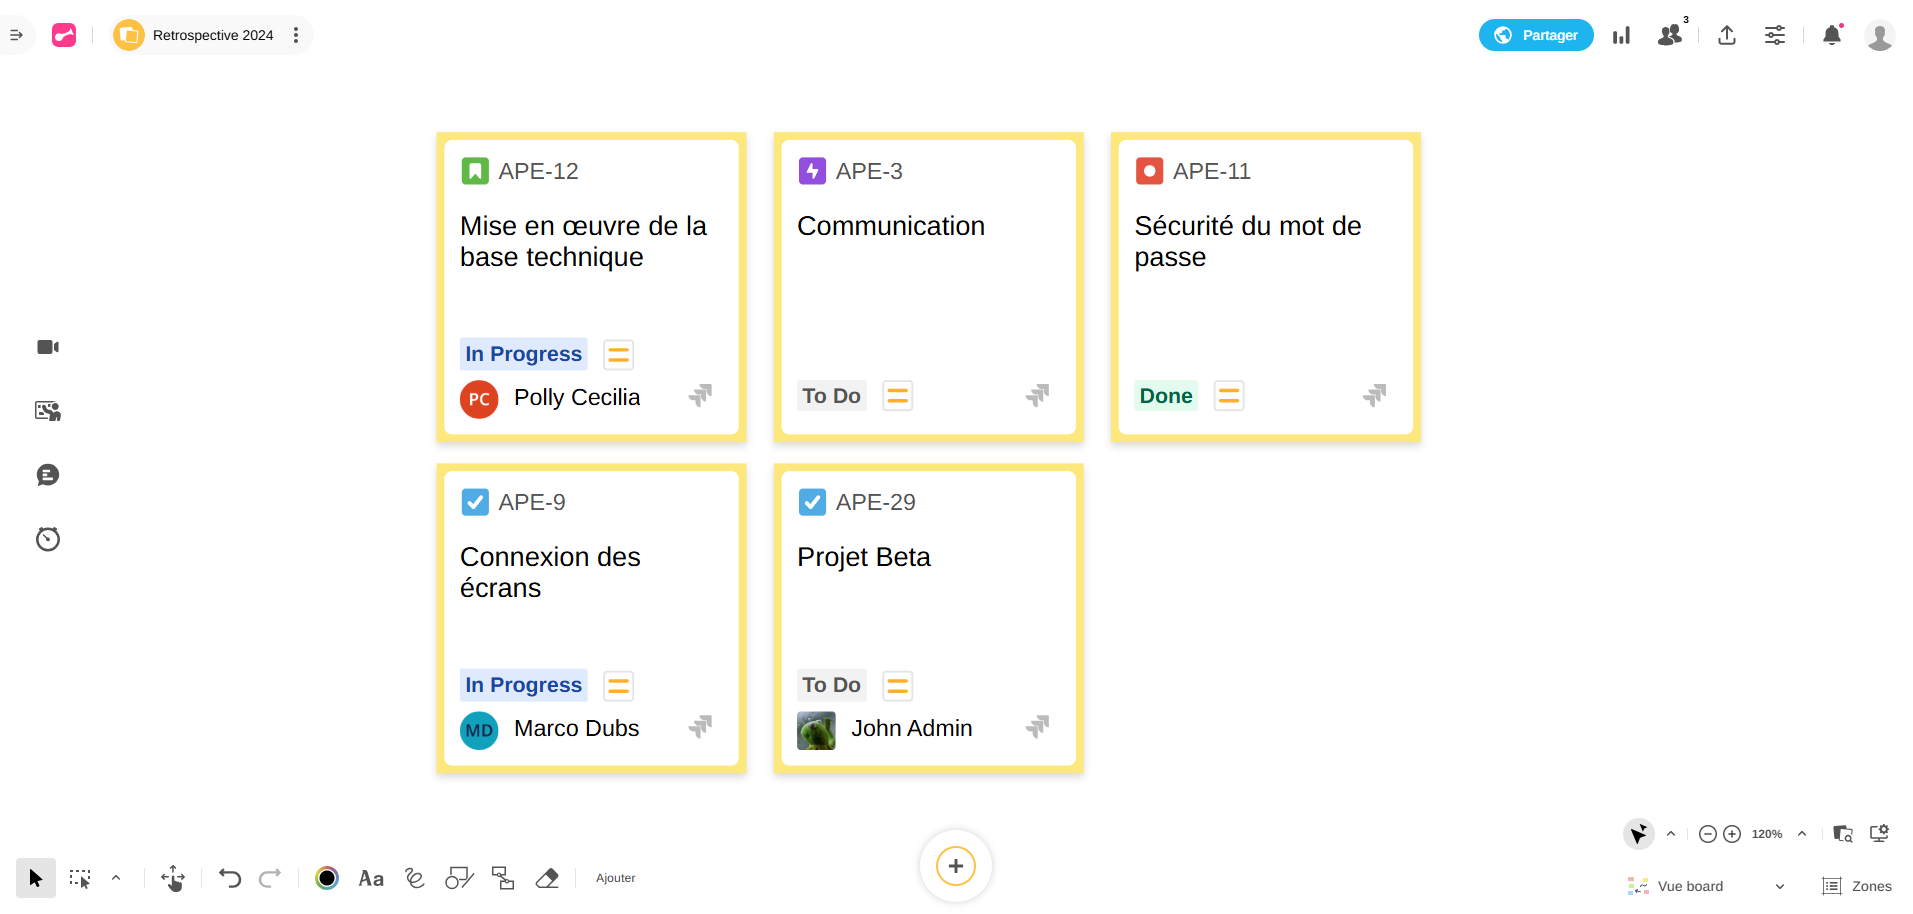Choose the freehand drawing pen tool
This screenshot has height=914, width=1913.
click(415, 878)
